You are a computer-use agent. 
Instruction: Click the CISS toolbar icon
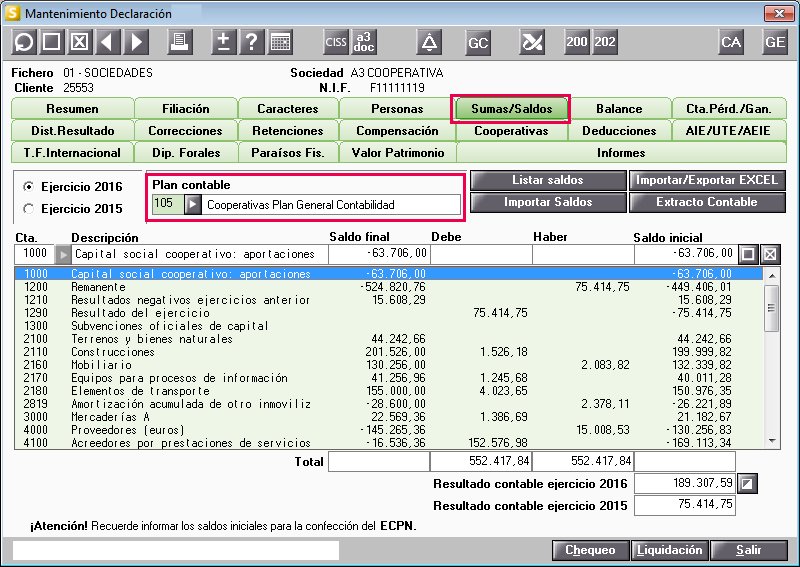[x=336, y=42]
